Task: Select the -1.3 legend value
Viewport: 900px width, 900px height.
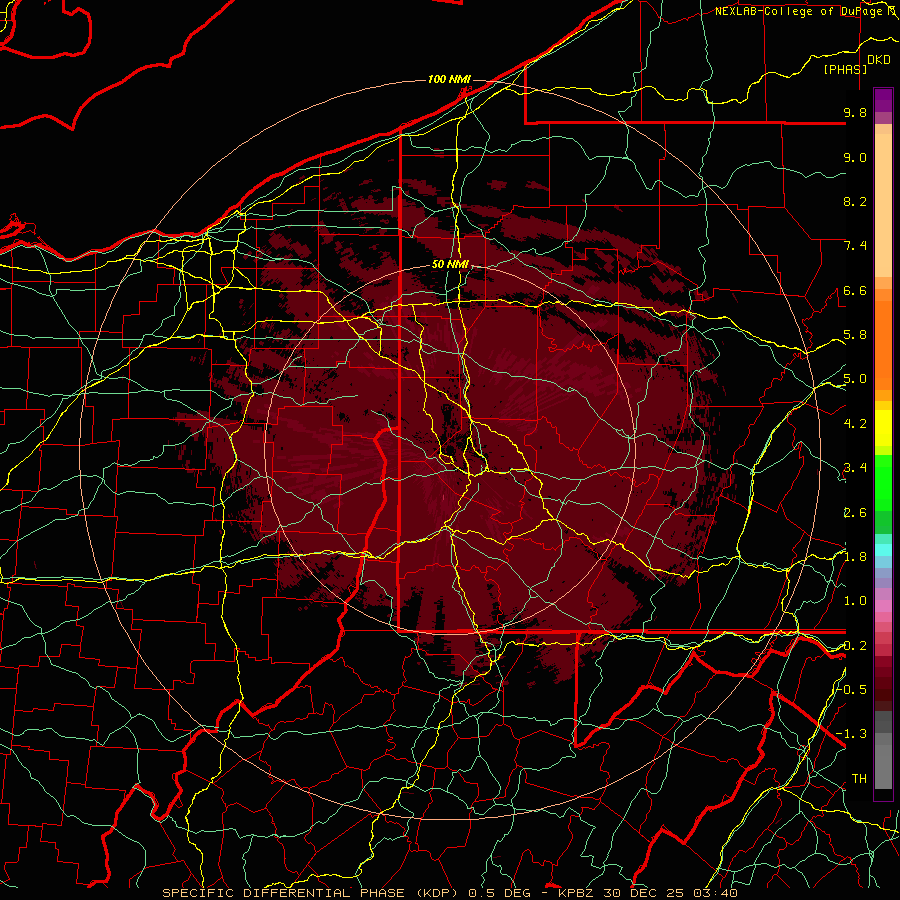Action: coord(852,734)
